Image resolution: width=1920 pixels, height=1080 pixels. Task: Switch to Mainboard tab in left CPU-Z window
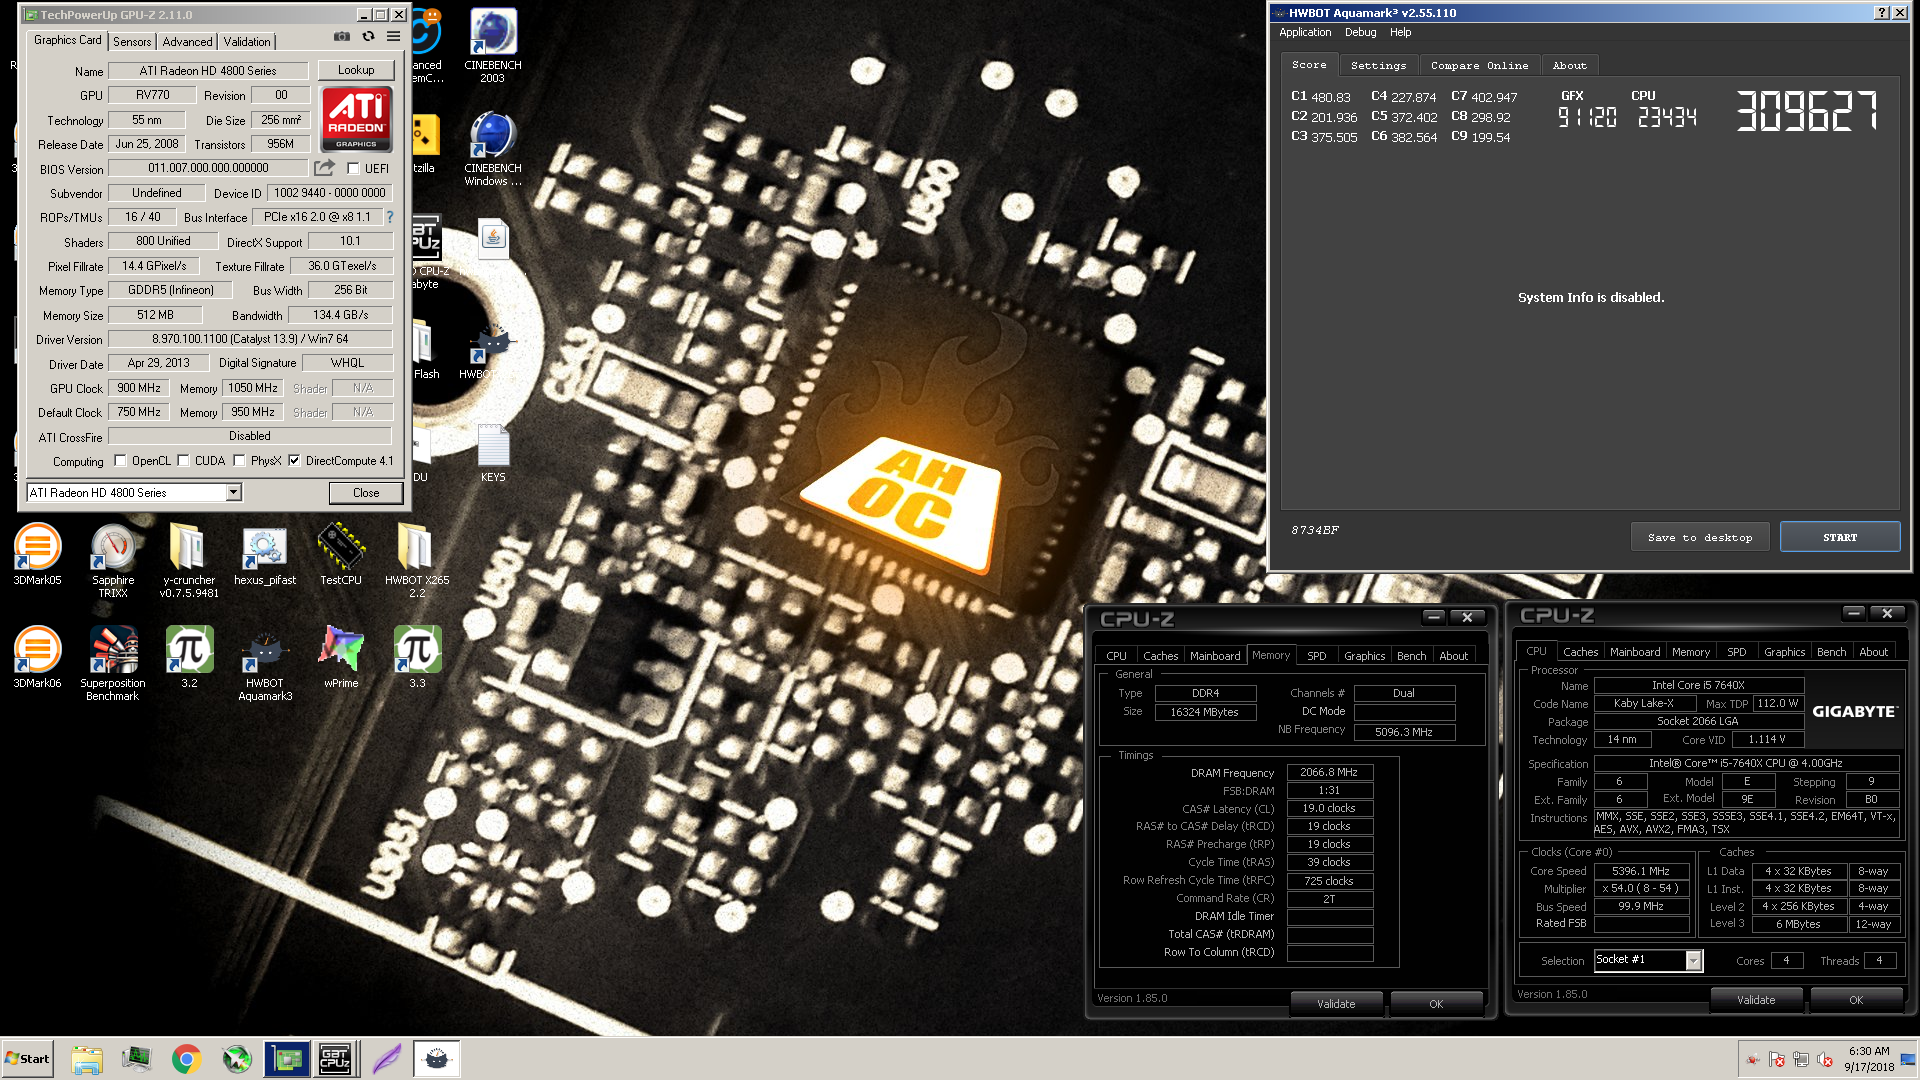tap(1214, 656)
